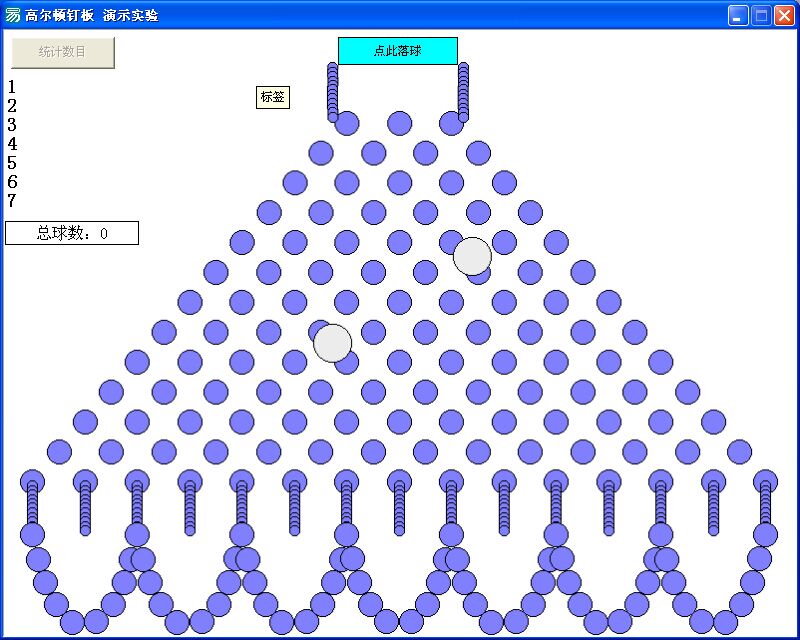Viewport: 800px width, 640px height.
Task: Click the upper white falling ball
Action: pos(472,256)
